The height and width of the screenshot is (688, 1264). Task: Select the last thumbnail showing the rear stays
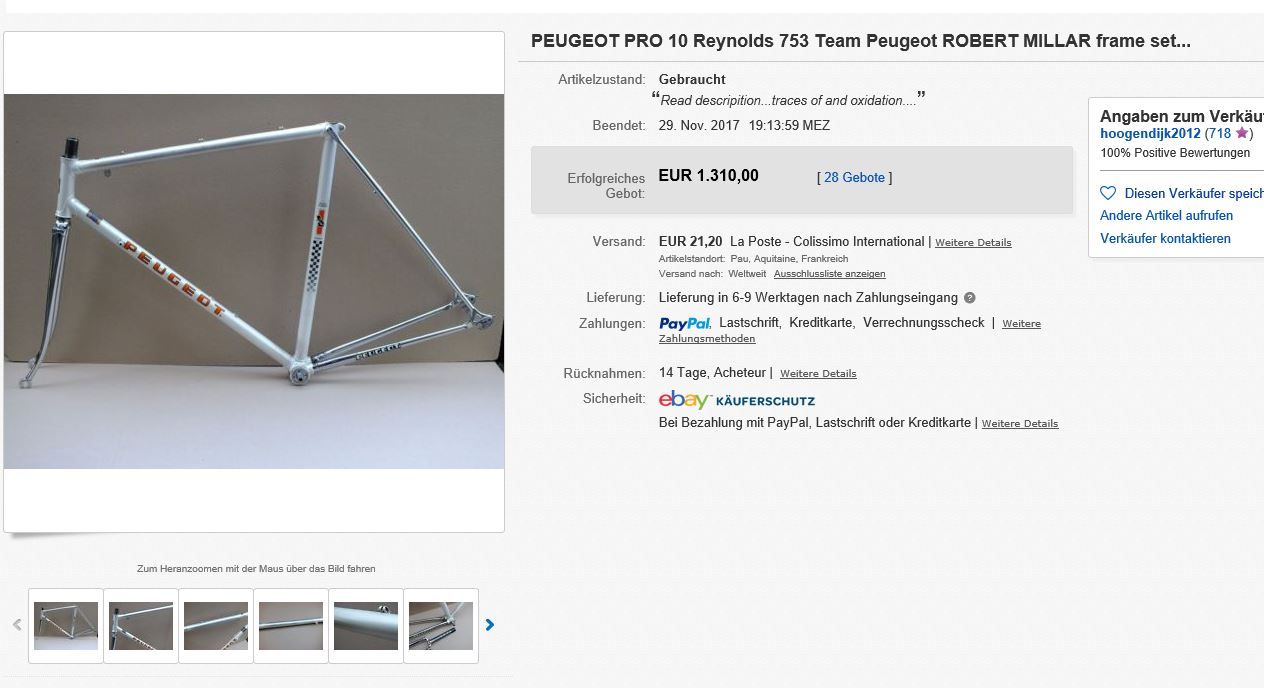(441, 625)
